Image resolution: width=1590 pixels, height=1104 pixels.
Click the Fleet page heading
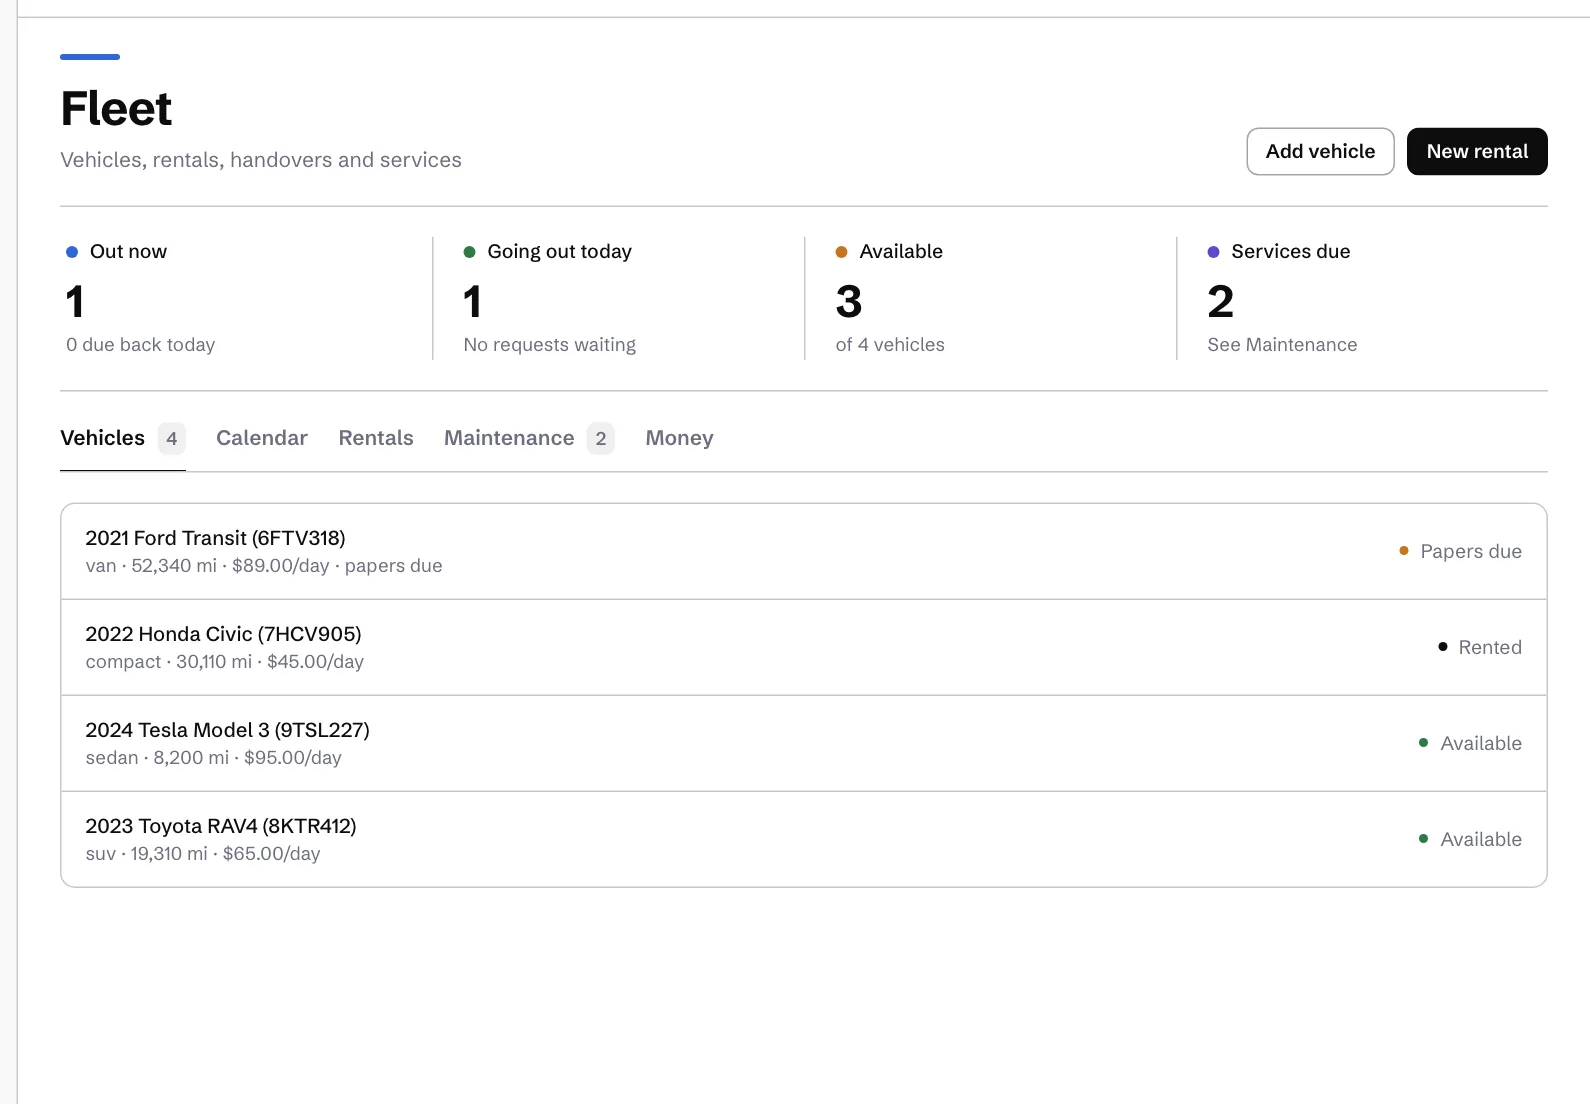pos(116,109)
